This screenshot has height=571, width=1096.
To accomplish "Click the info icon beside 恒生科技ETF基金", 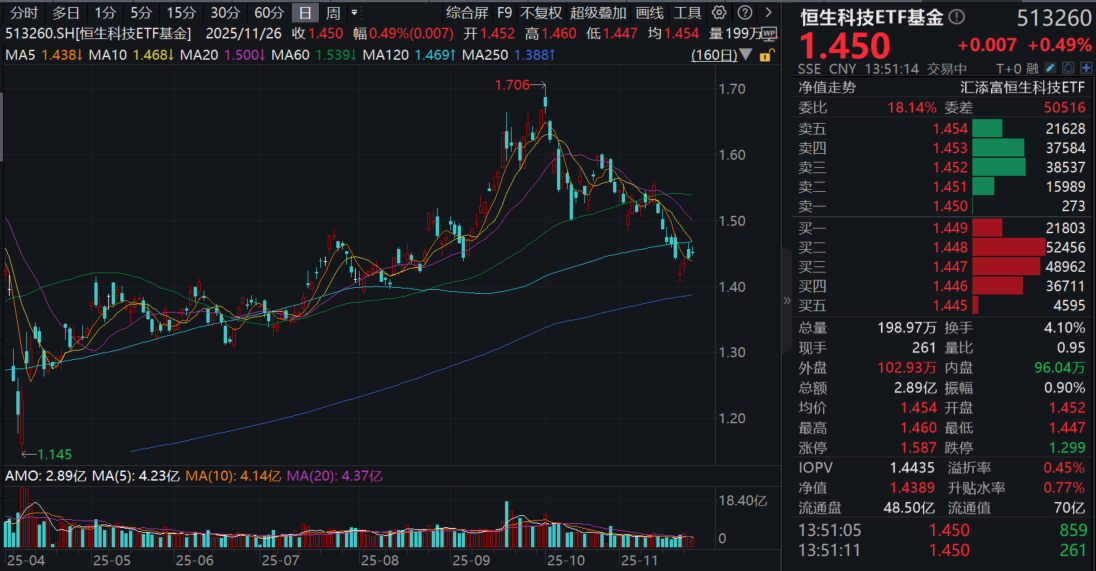I will click(x=958, y=17).
